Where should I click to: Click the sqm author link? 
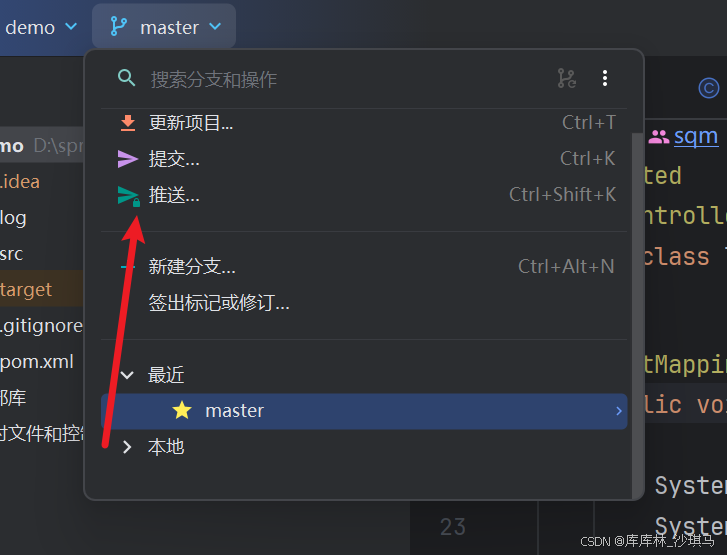pyautogui.click(x=696, y=136)
